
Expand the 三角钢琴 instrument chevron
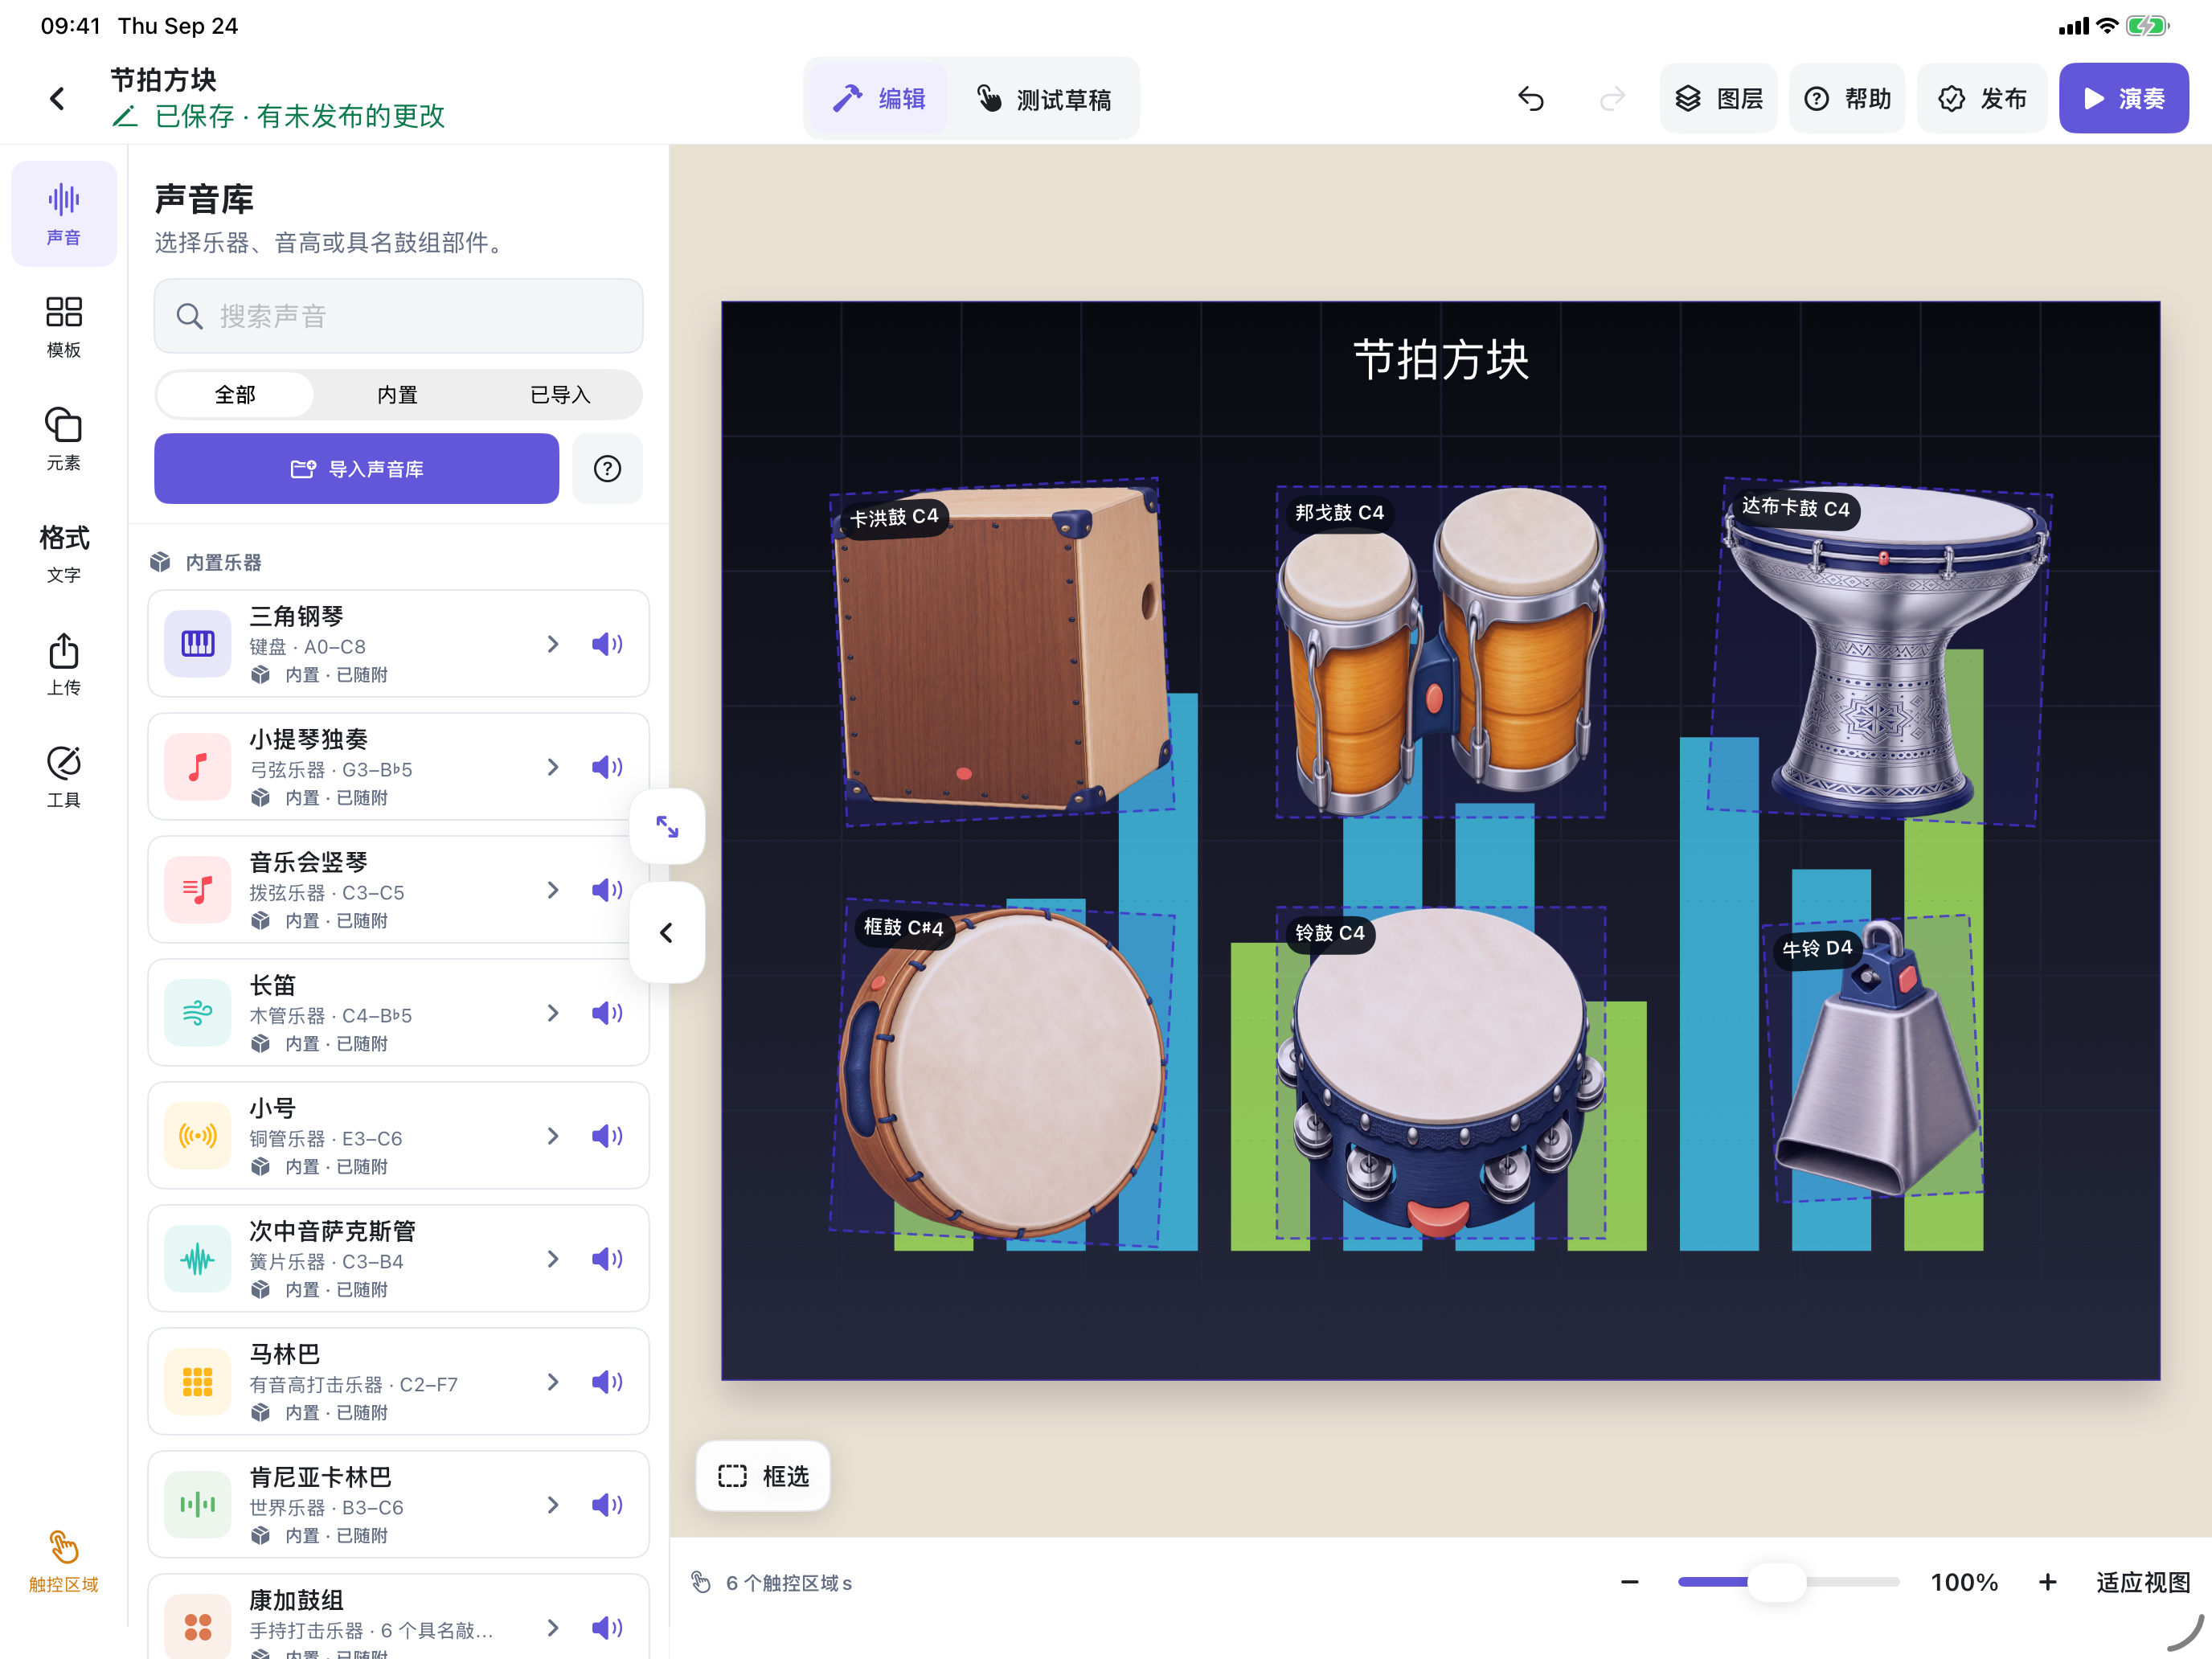click(553, 644)
